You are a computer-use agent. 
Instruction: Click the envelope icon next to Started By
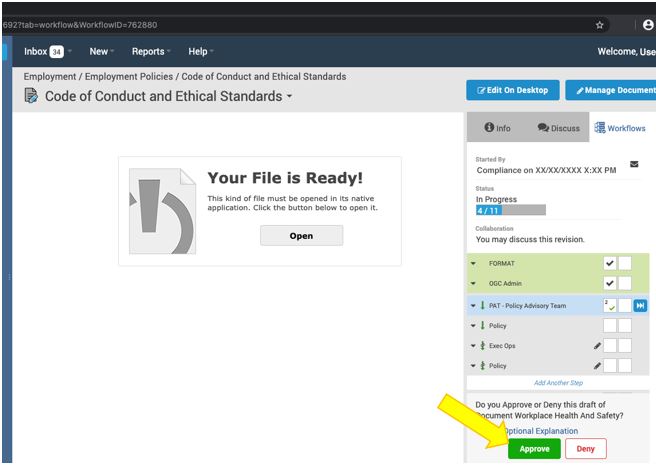pyautogui.click(x=634, y=164)
